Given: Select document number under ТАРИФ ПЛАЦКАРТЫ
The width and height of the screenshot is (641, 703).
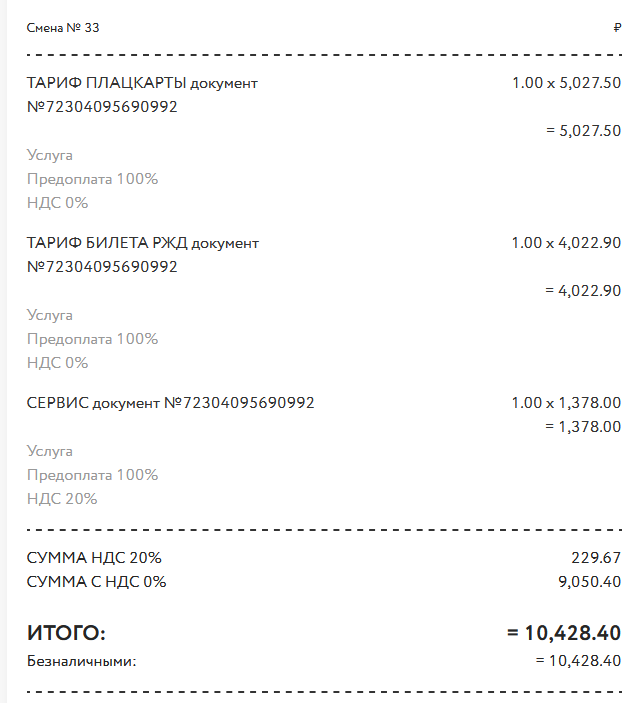Looking at the screenshot, I should point(102,107).
